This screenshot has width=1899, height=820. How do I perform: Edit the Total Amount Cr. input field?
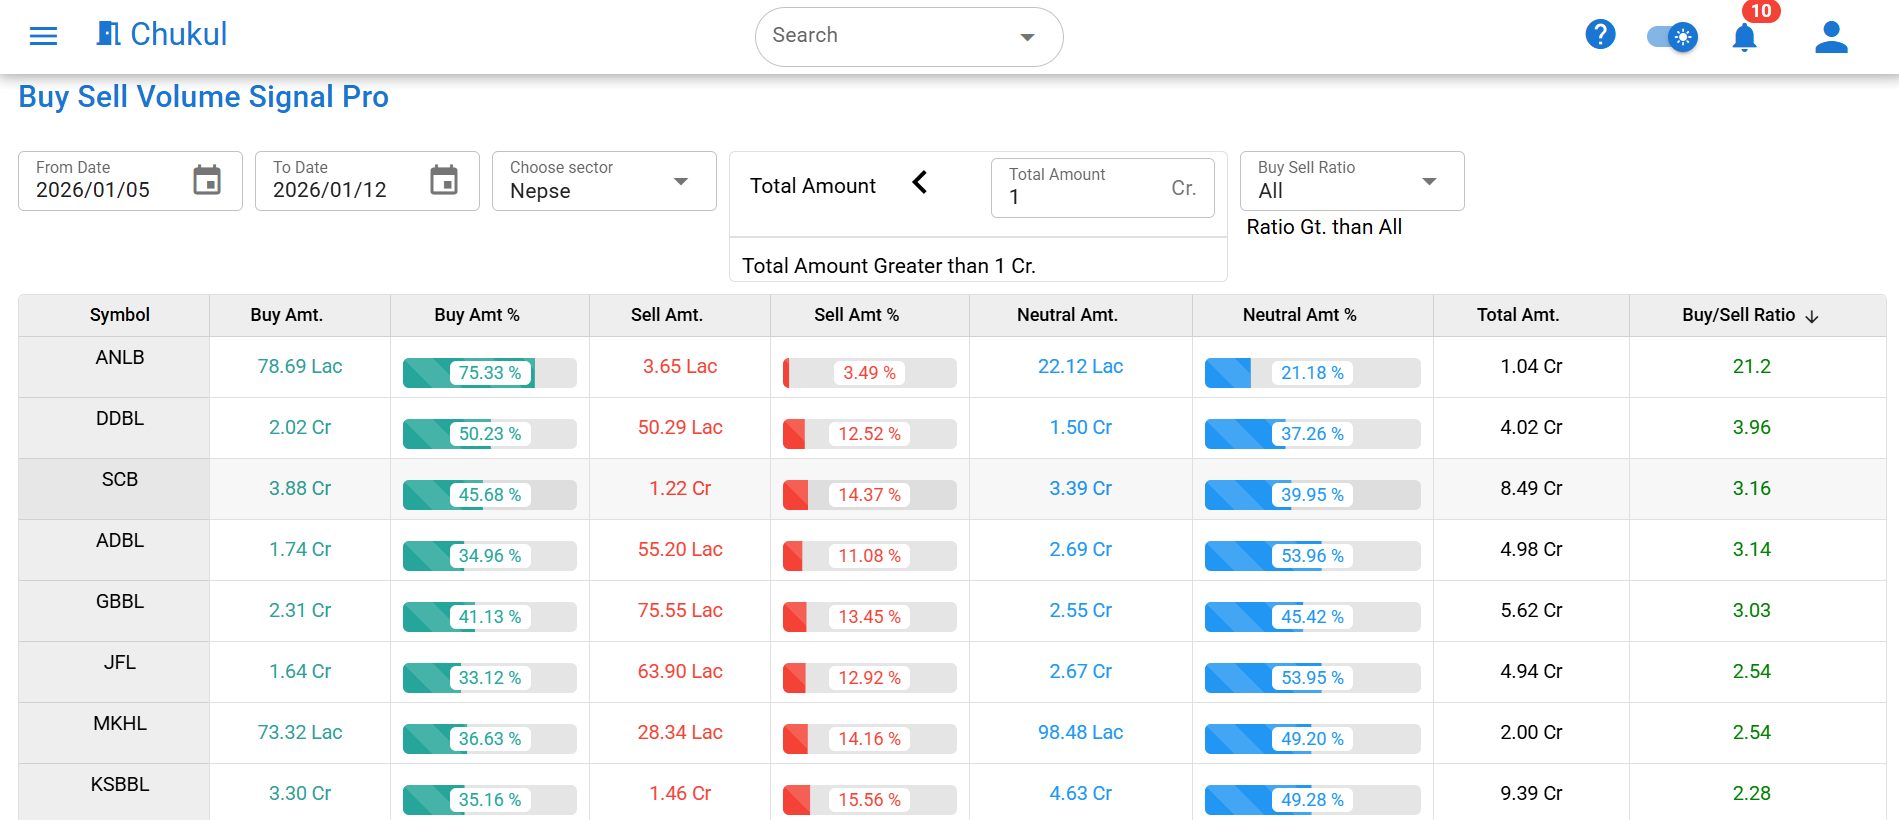click(x=1102, y=188)
